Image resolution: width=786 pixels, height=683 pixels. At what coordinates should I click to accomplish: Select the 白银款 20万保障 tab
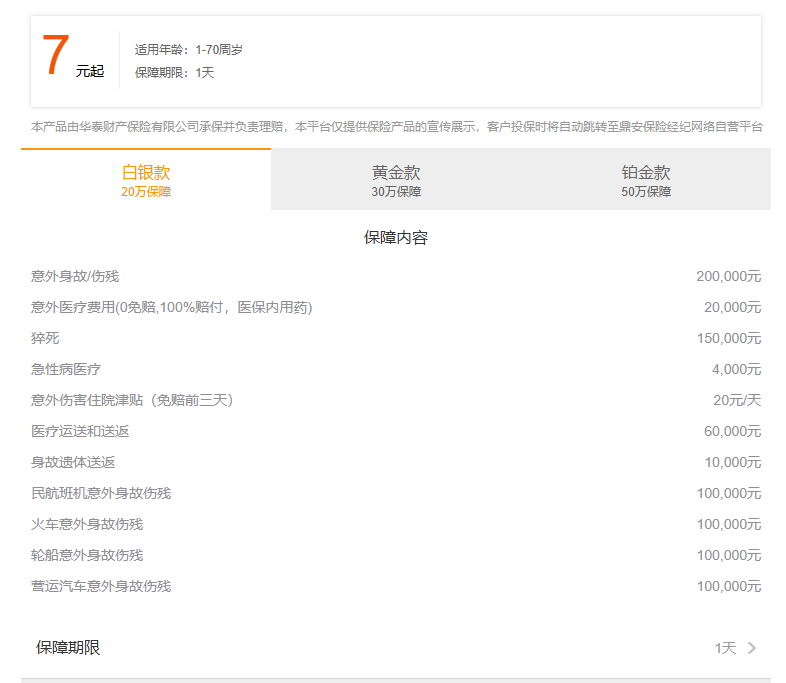coord(146,180)
